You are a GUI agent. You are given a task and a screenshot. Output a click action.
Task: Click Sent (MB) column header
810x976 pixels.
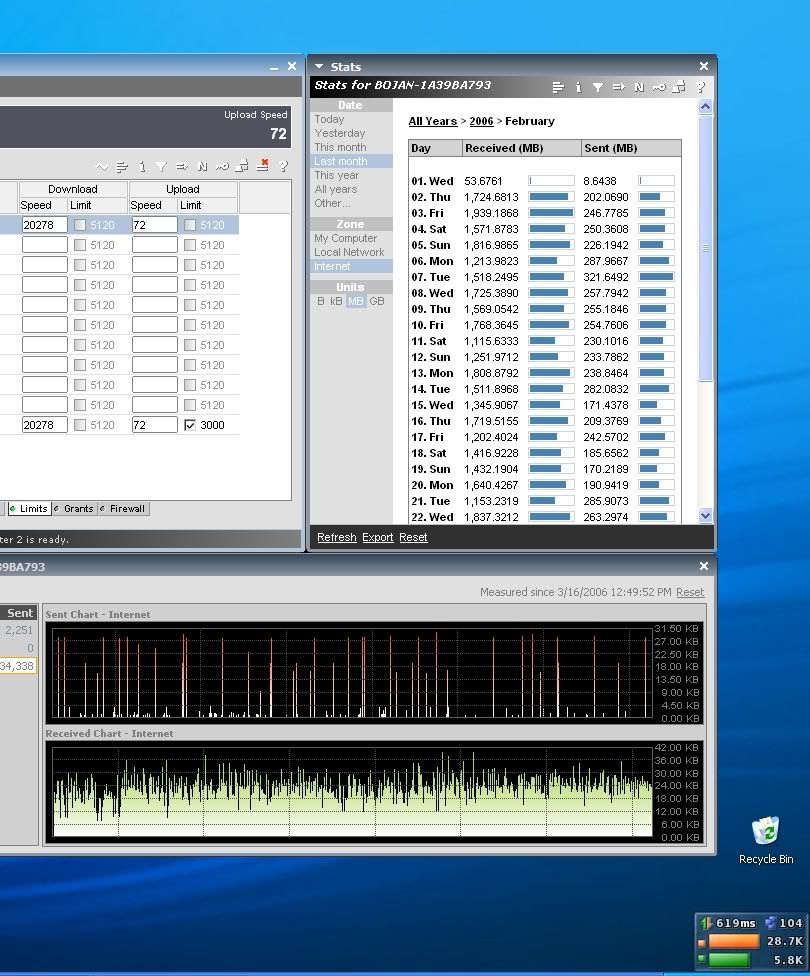[631, 148]
